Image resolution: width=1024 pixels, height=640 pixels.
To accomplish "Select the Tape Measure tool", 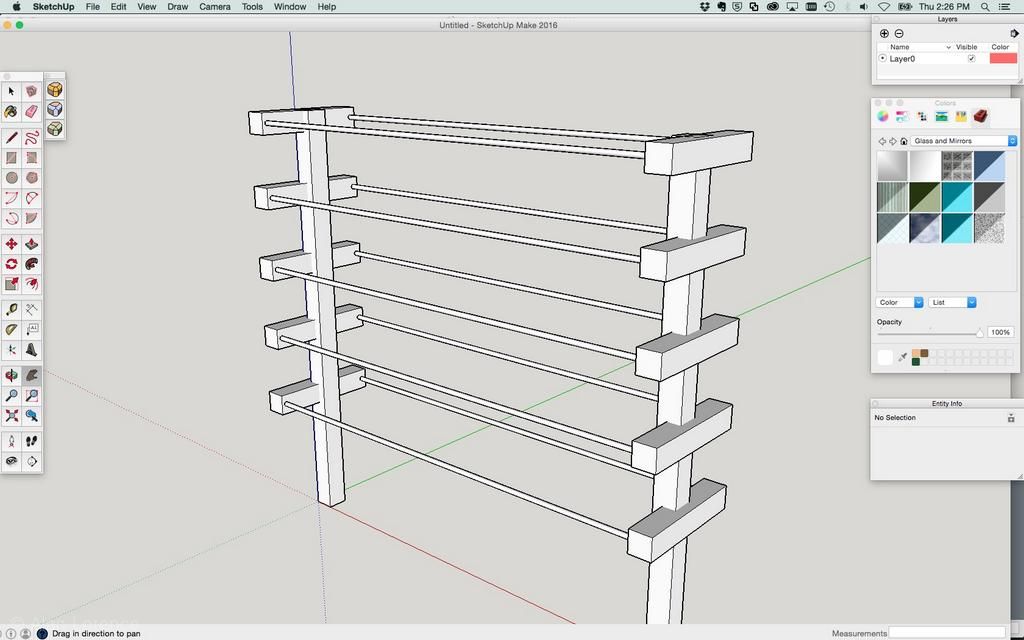I will tap(11, 309).
